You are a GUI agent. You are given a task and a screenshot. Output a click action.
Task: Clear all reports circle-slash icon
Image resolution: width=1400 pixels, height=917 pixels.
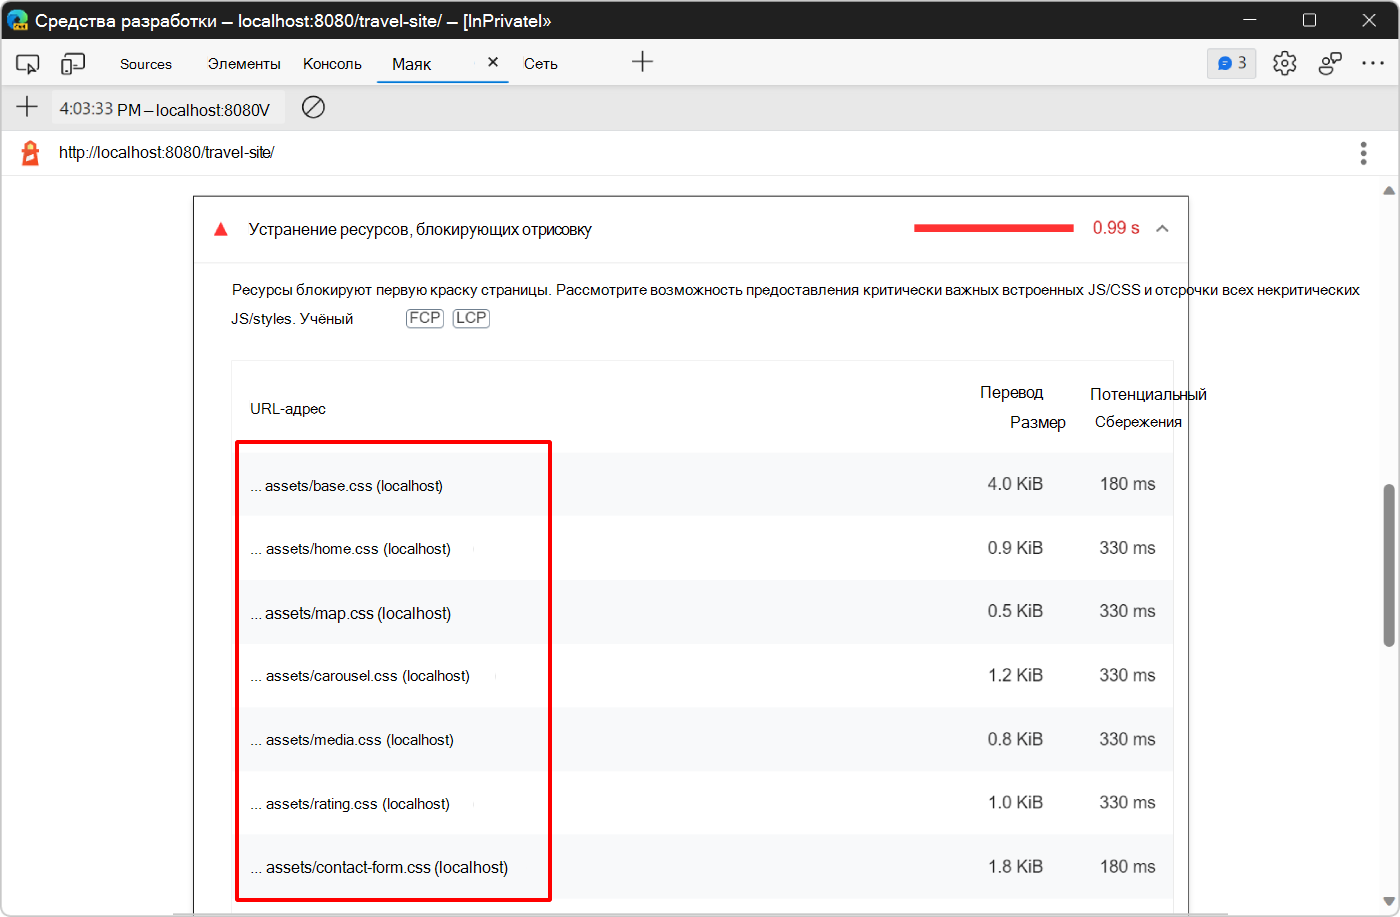click(313, 107)
